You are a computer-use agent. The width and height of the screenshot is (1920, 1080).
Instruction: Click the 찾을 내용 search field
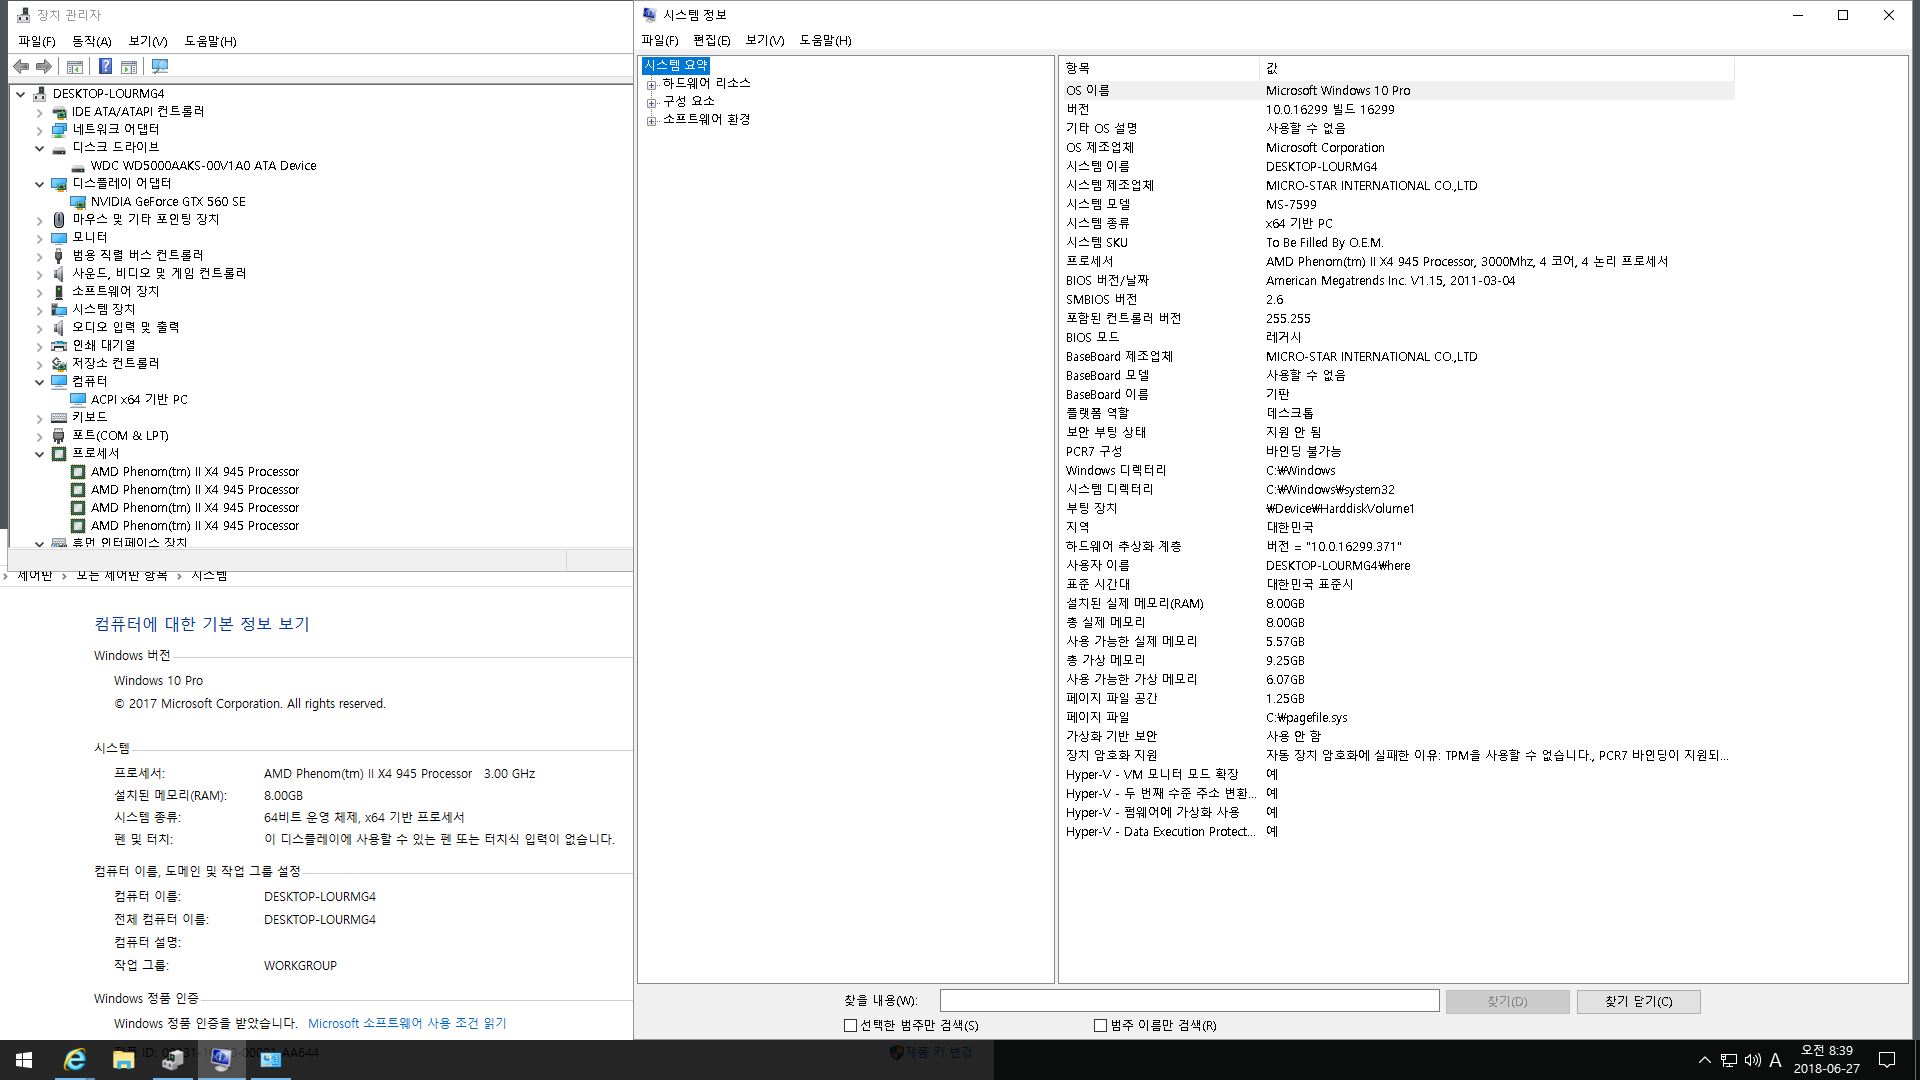pyautogui.click(x=1189, y=1000)
